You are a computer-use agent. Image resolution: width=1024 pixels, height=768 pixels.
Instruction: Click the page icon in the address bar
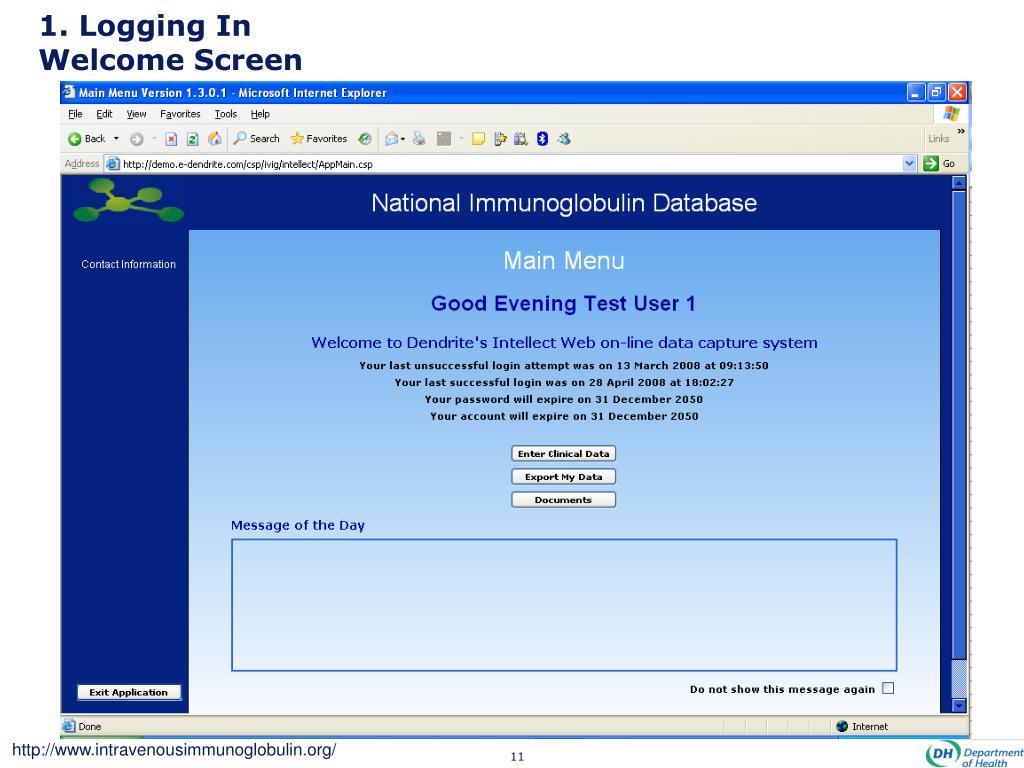(113, 164)
